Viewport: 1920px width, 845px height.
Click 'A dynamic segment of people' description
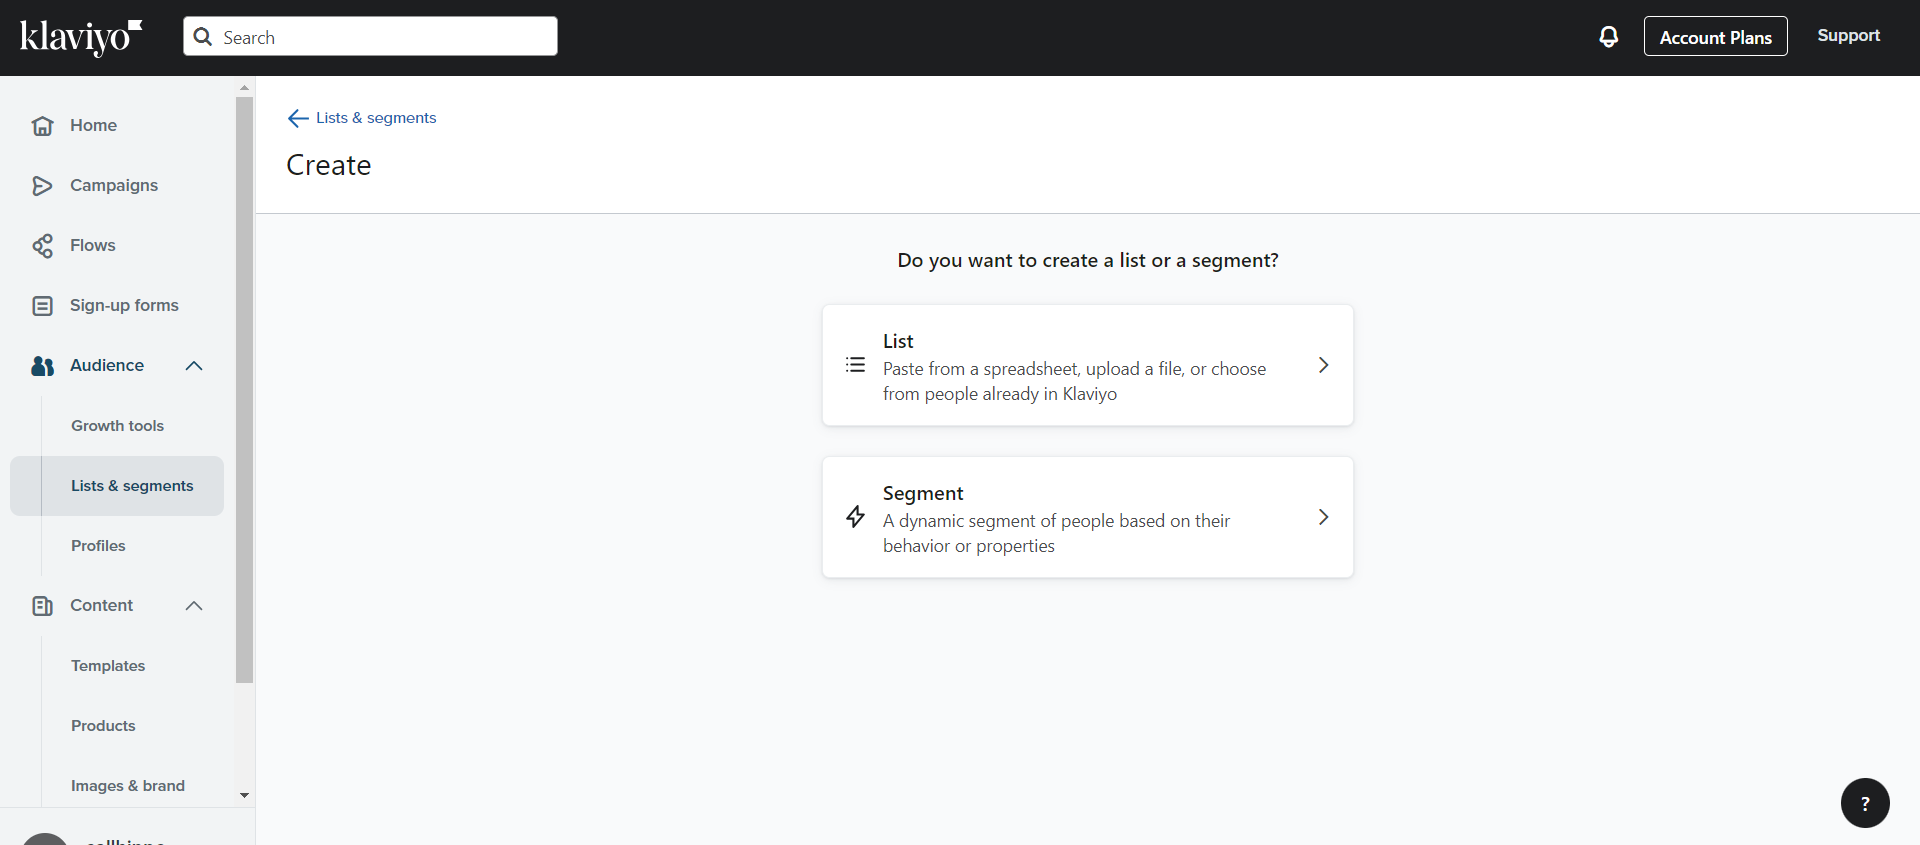1056,533
